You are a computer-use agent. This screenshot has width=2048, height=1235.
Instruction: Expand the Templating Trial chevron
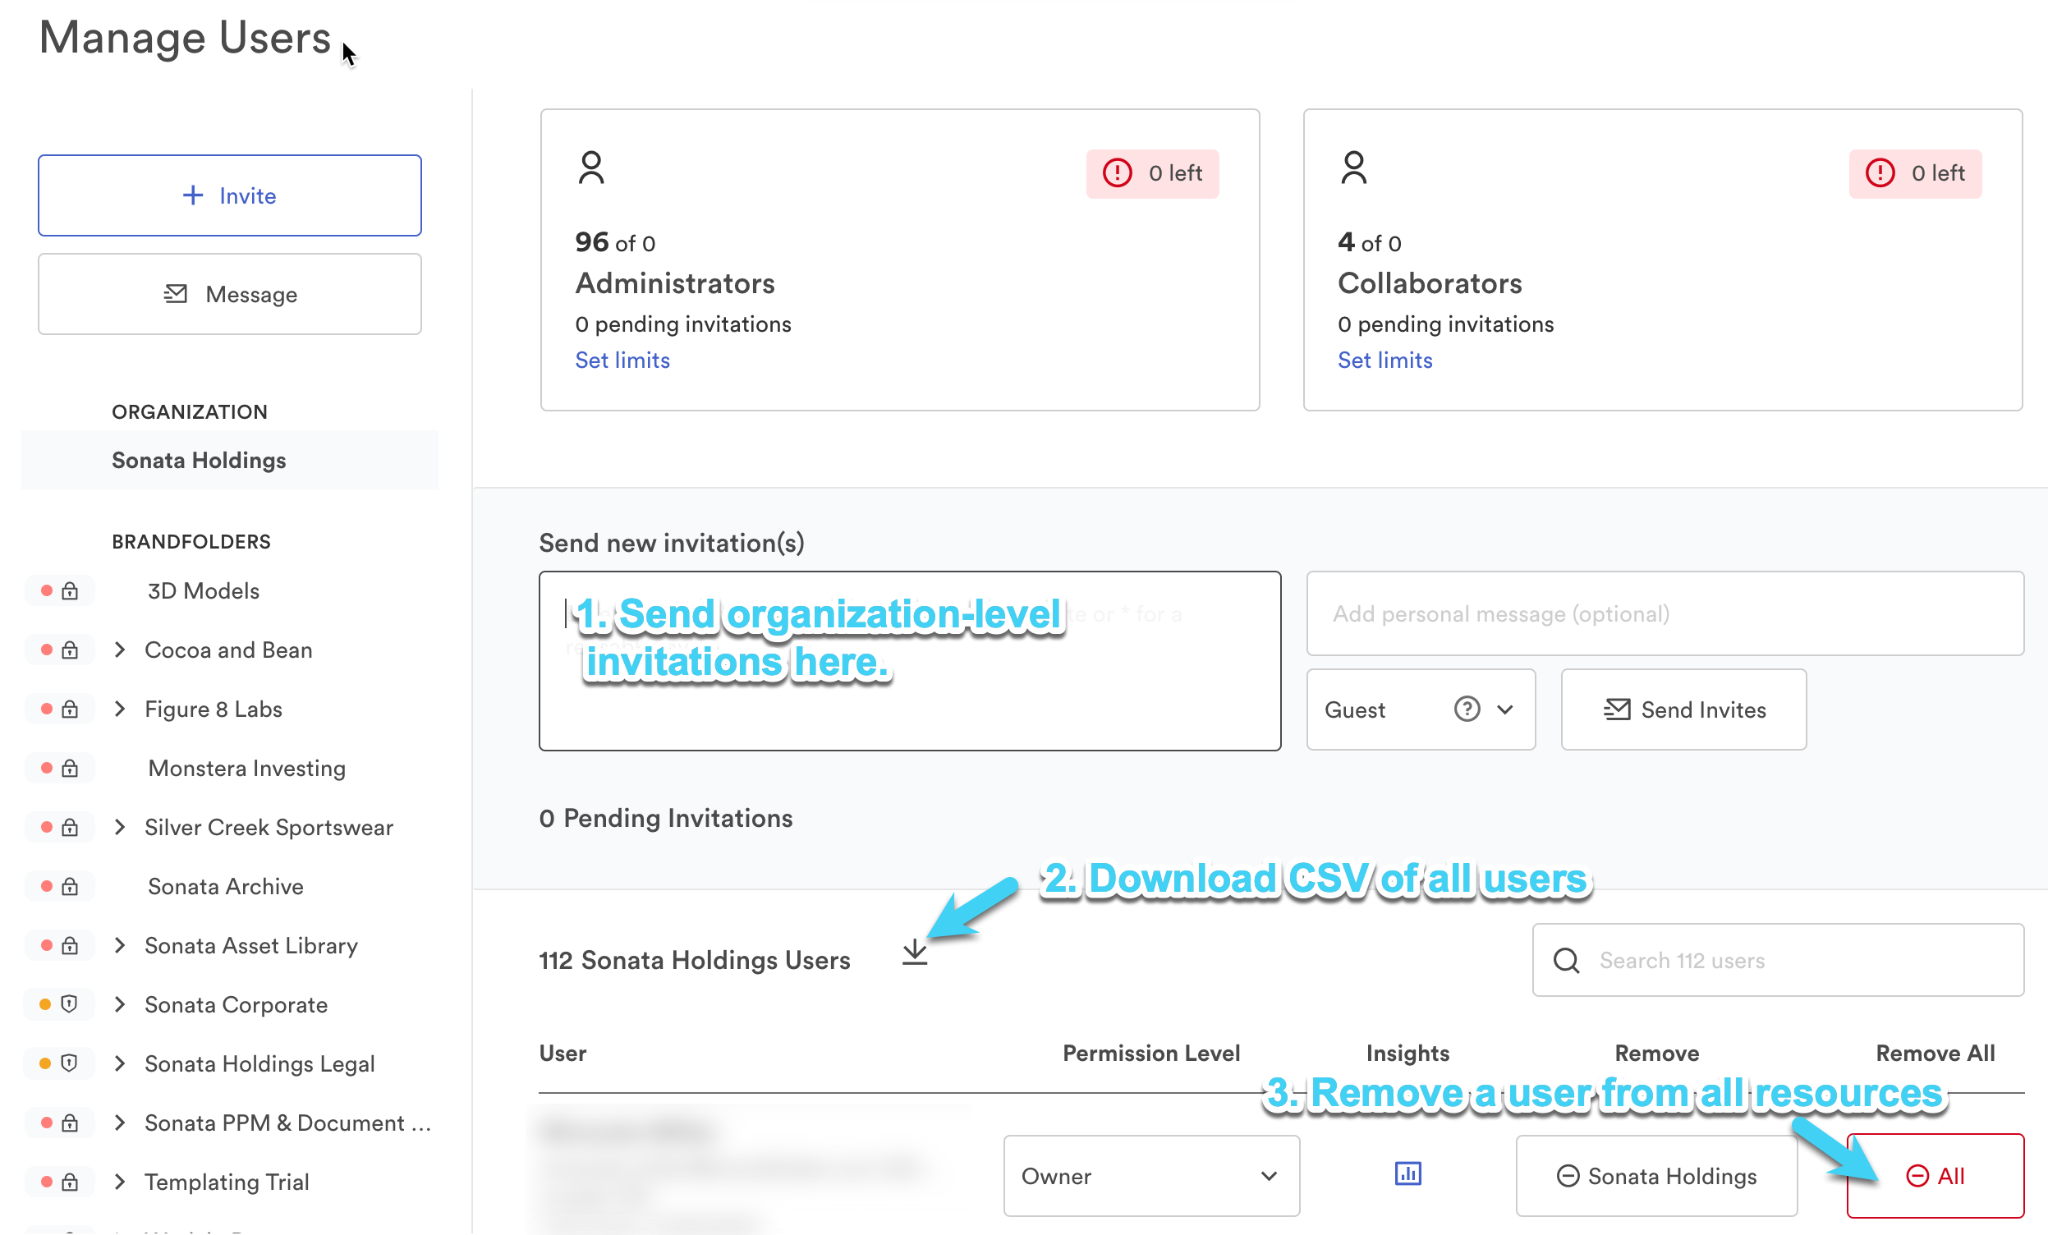(x=120, y=1181)
